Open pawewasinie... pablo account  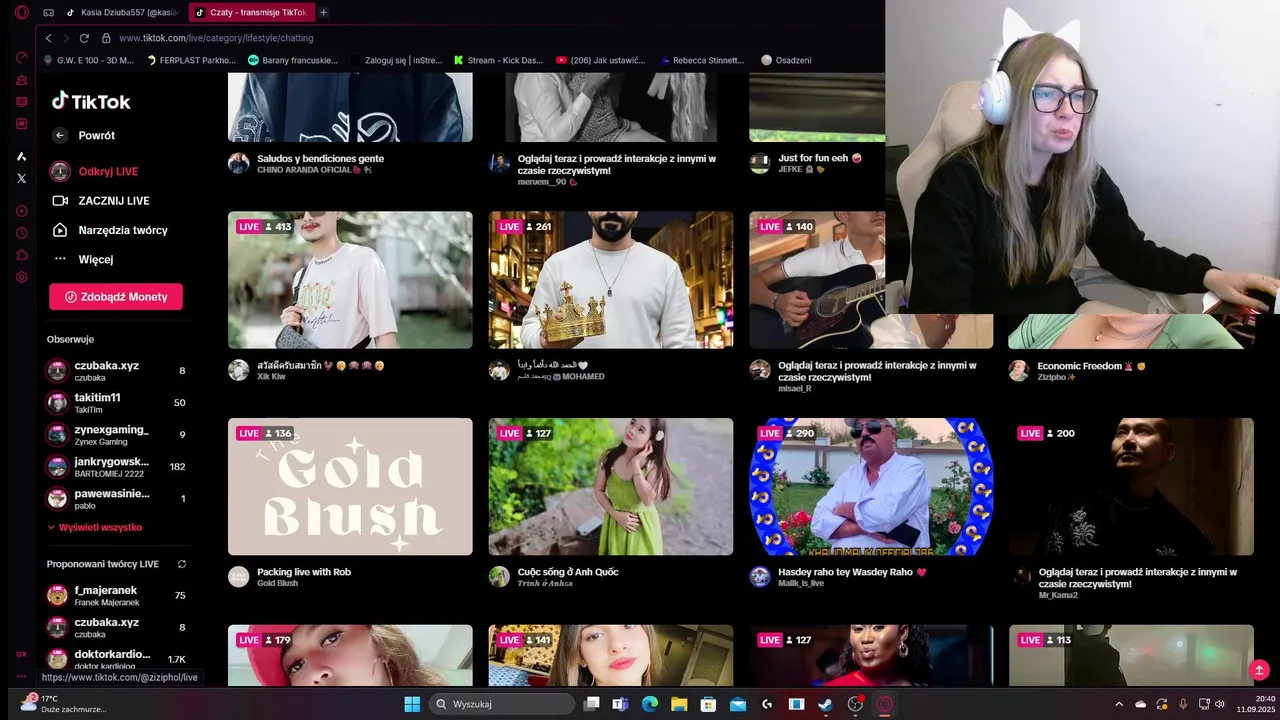tap(116, 498)
